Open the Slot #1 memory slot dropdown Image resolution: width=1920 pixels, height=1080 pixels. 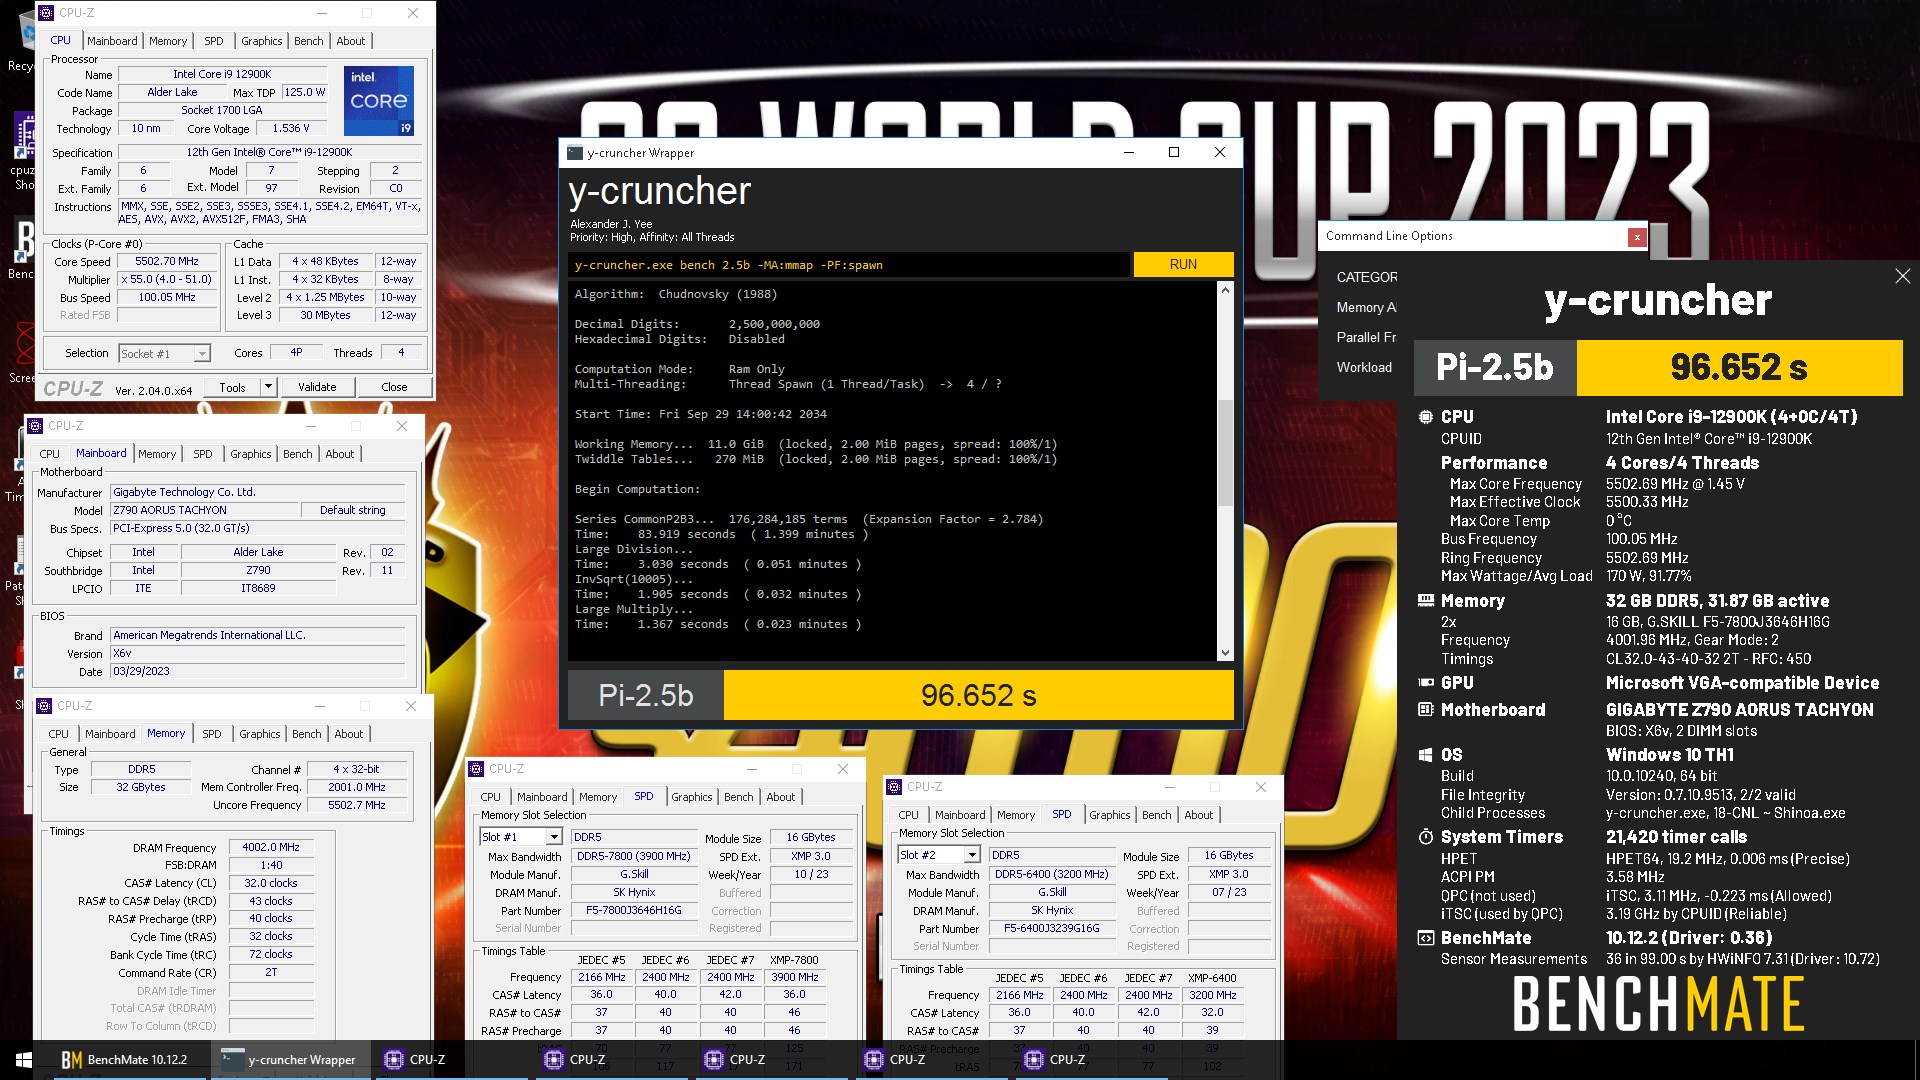click(554, 837)
